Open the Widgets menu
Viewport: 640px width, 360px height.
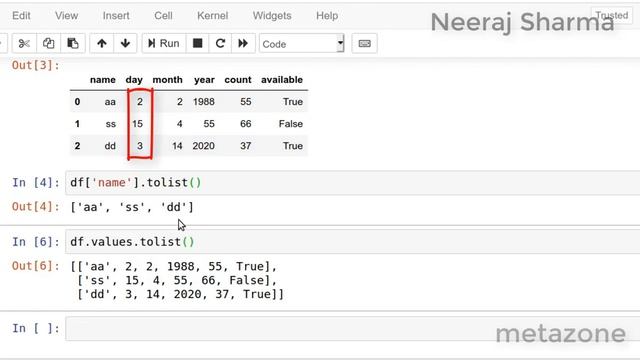[x=272, y=16]
